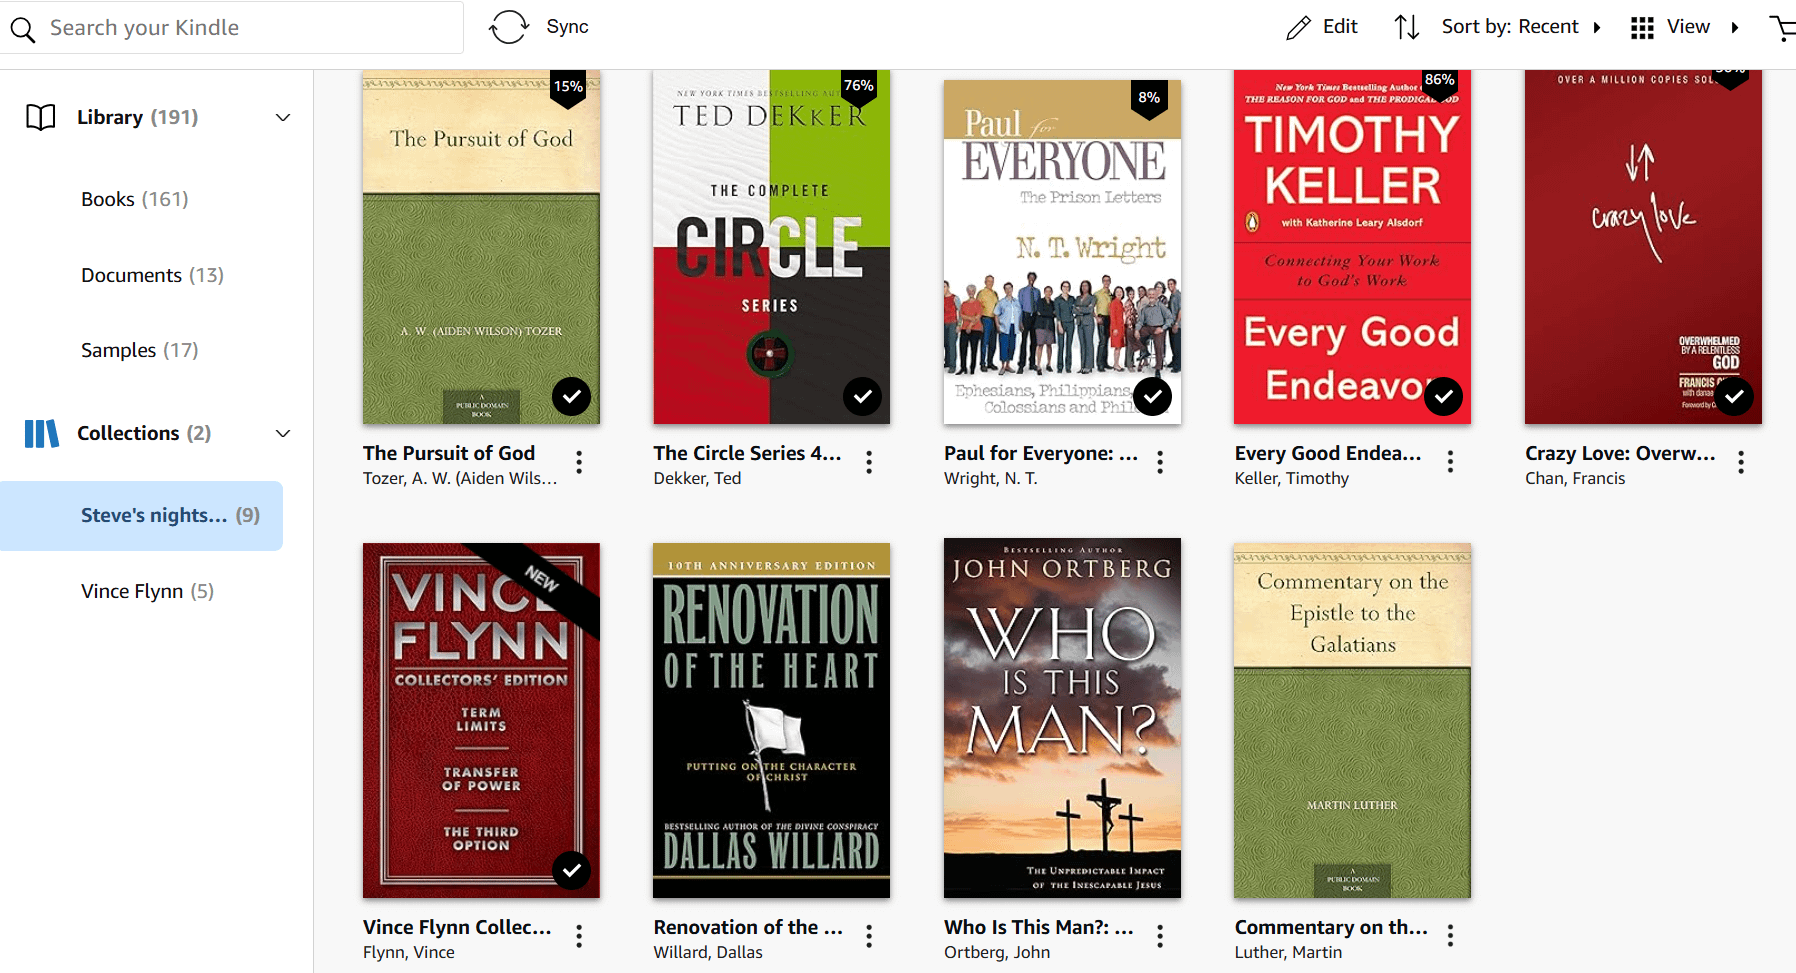Click the Every Good Endeavor title link

pos(1328,453)
